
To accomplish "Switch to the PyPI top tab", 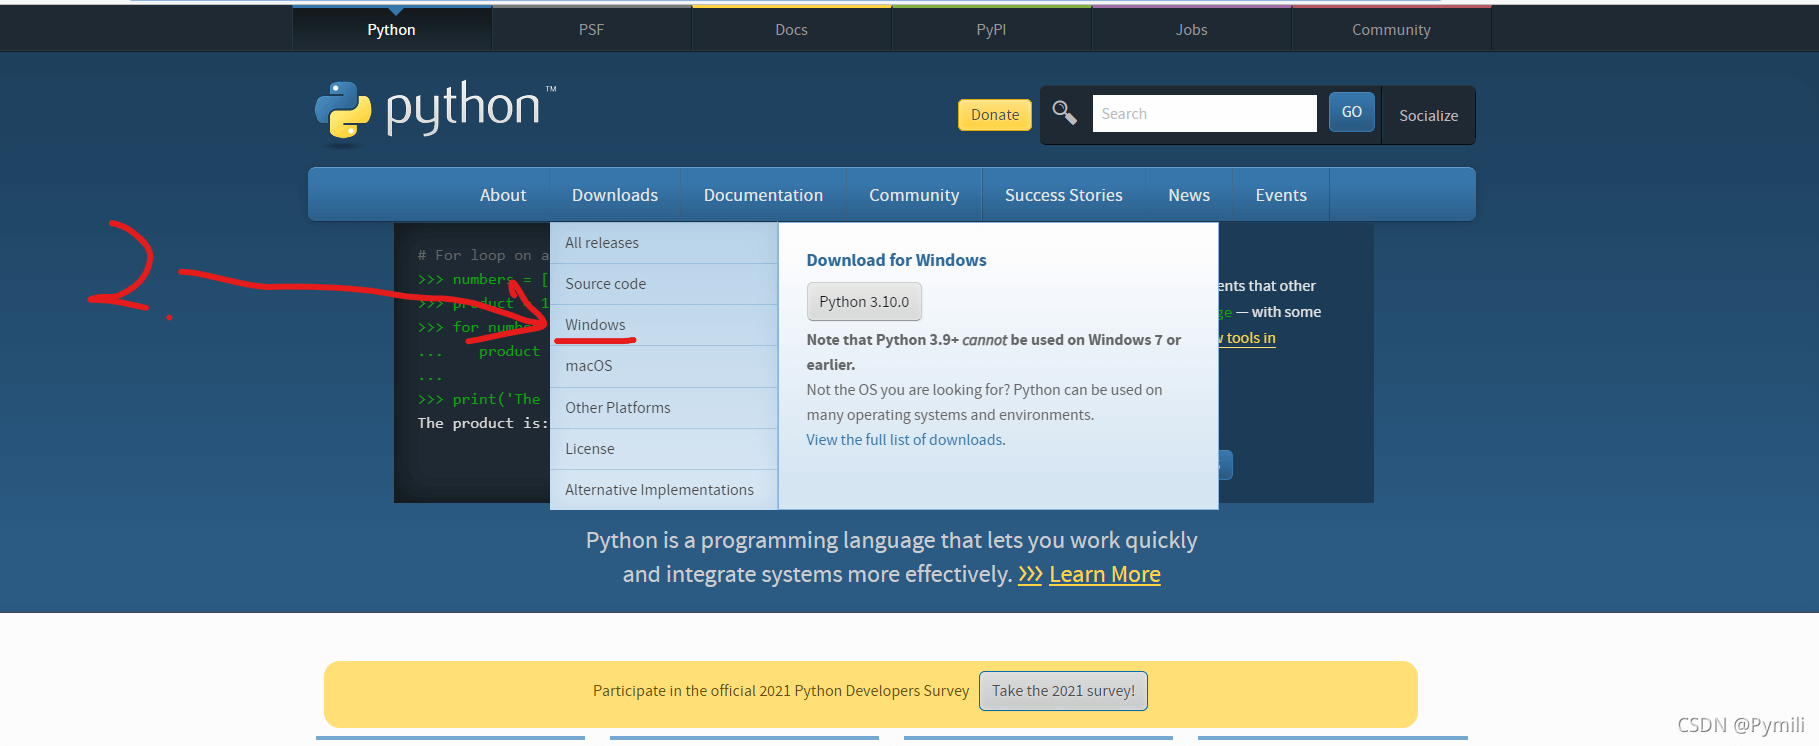I will tap(991, 30).
